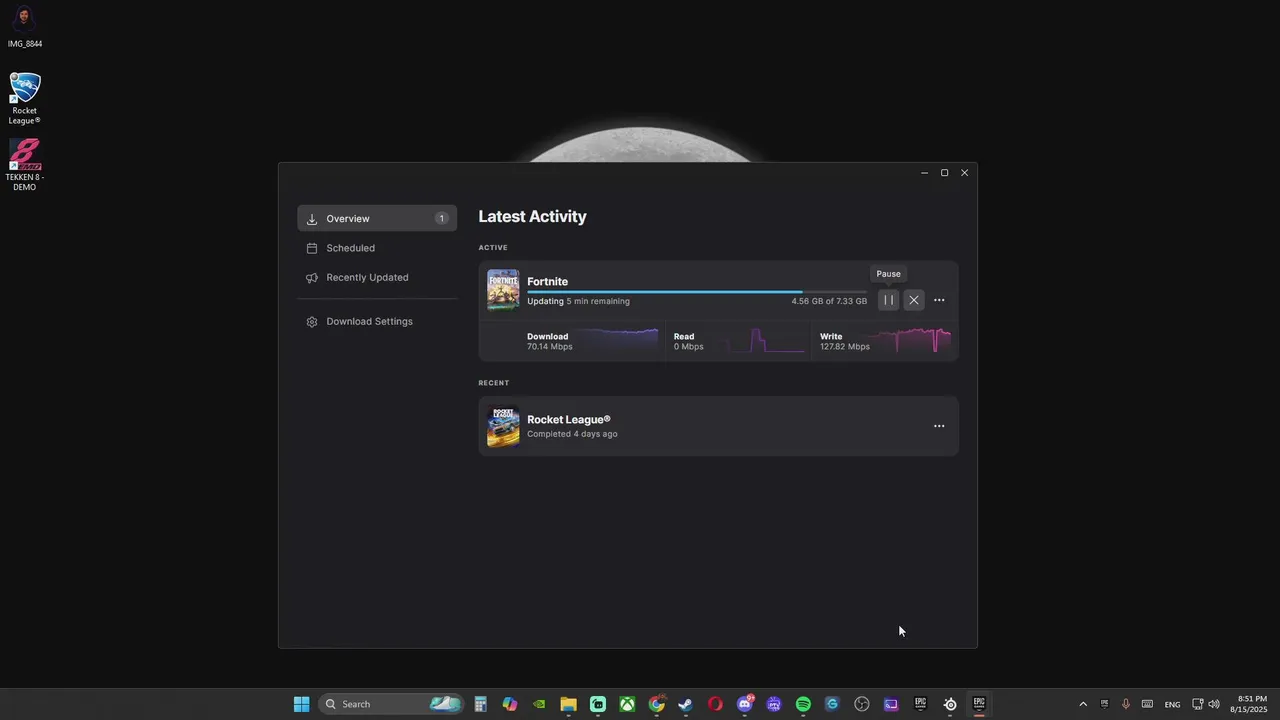
Task: Click the taskbar Search box
Action: (392, 704)
